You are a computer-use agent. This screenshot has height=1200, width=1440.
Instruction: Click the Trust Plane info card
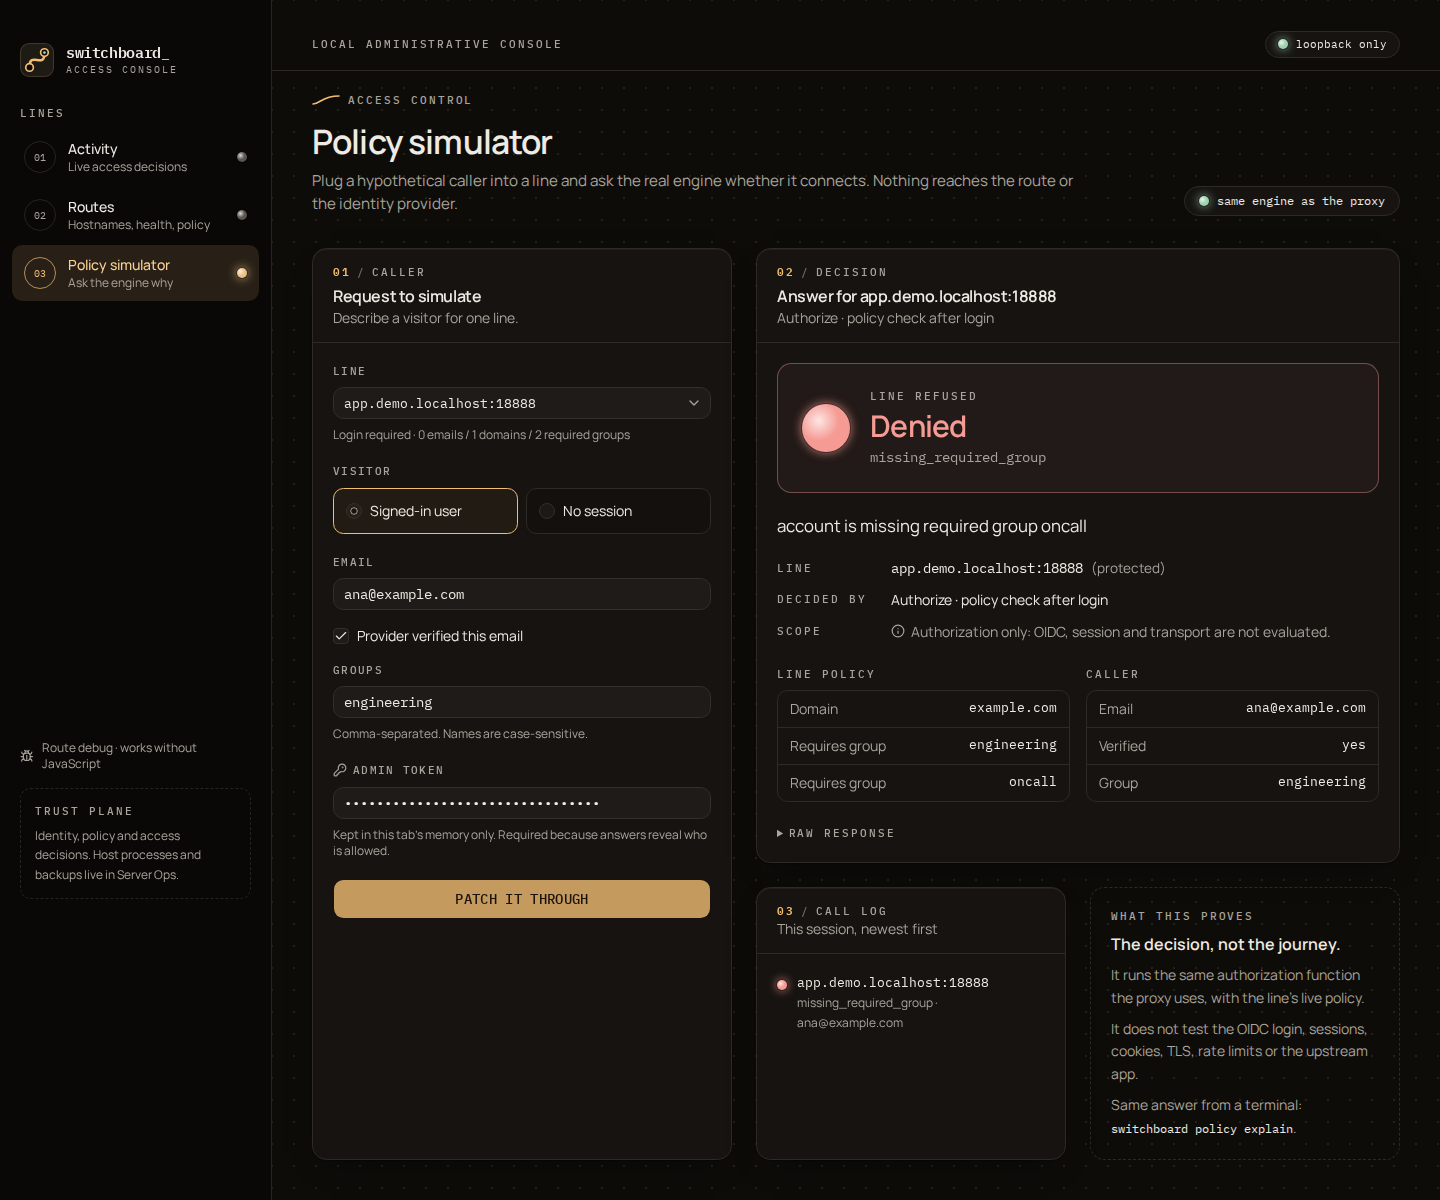[135, 843]
